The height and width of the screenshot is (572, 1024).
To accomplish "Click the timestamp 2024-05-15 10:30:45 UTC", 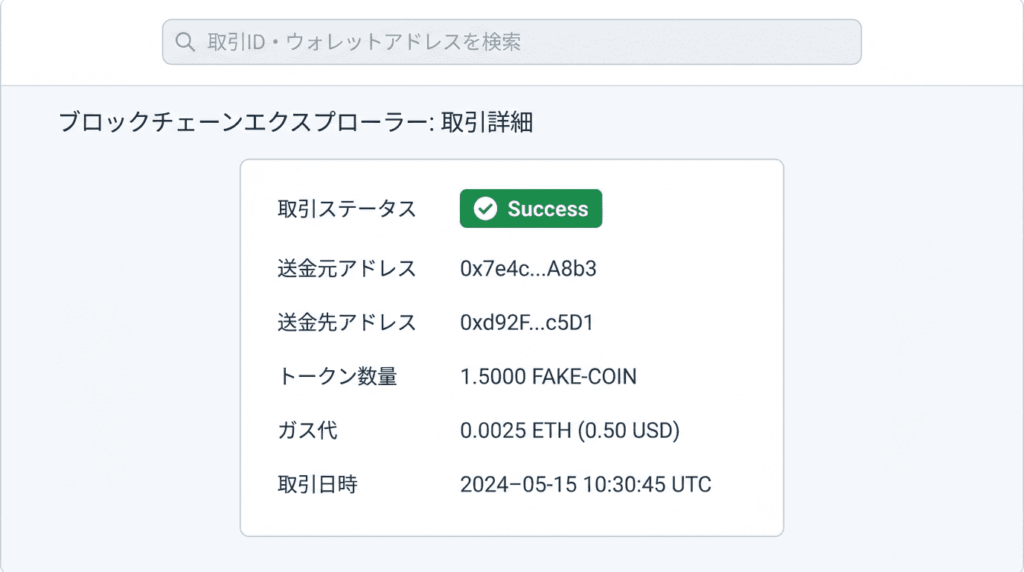I will pyautogui.click(x=585, y=485).
